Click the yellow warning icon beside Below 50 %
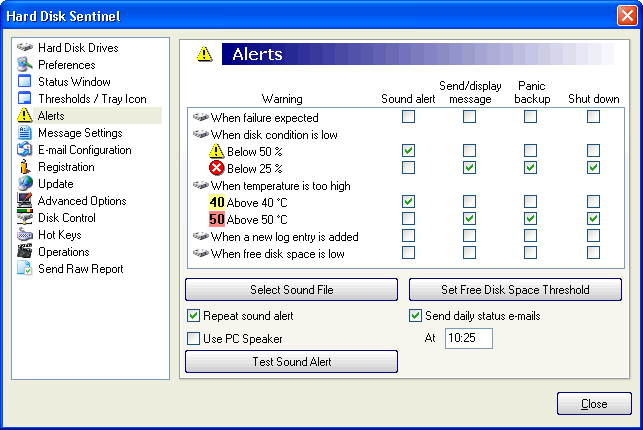Screen dimensions: 643x430 click(217, 151)
